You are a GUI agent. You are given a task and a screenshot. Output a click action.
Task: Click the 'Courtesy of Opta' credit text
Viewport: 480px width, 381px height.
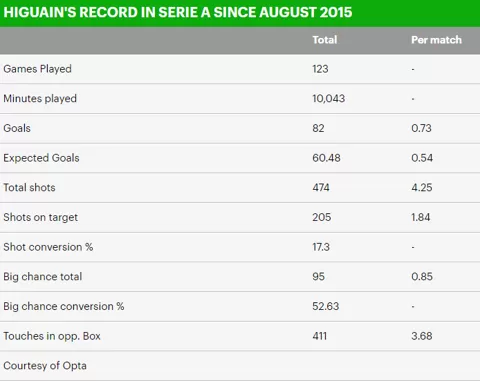coord(45,366)
